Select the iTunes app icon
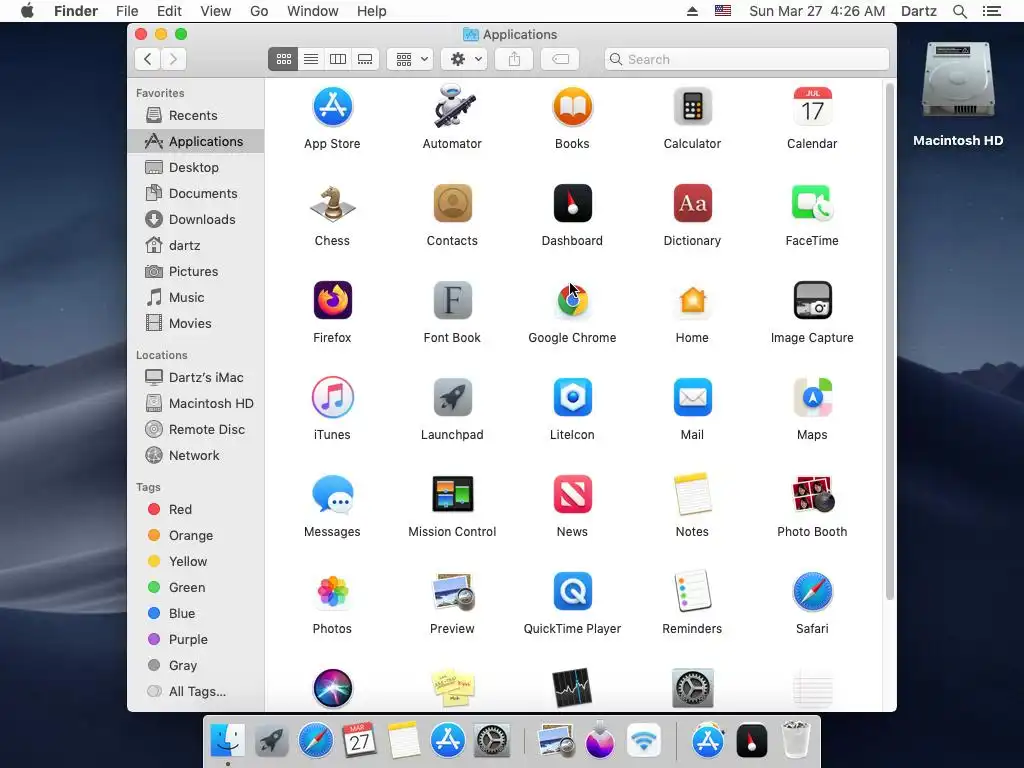The width and height of the screenshot is (1024, 768). pos(332,397)
